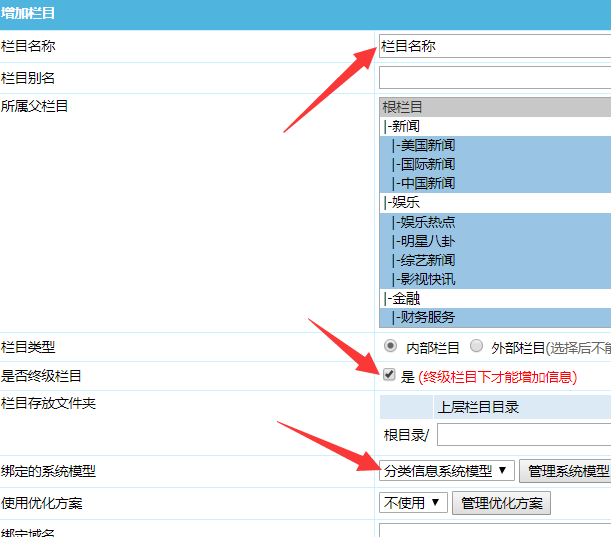Select 美国新闻 in parent category list
The image size is (611, 537).
coord(495,145)
